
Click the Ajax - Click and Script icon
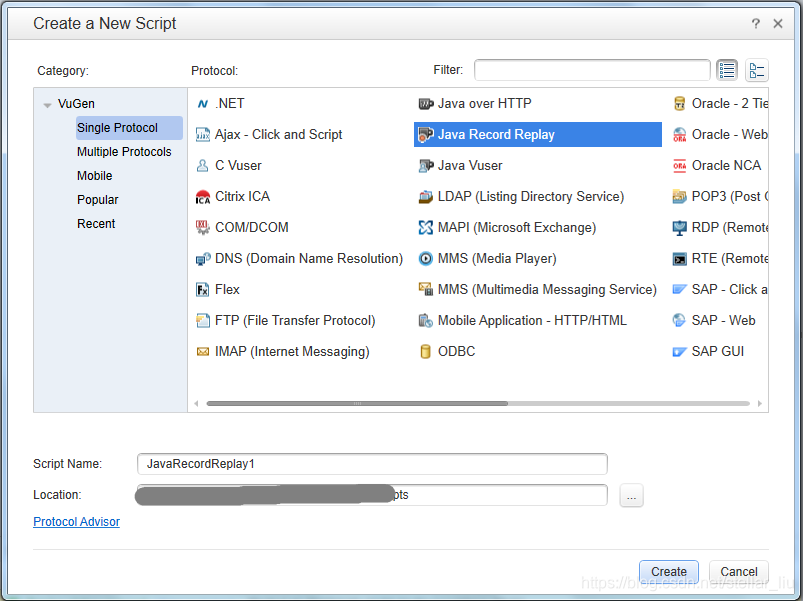203,135
